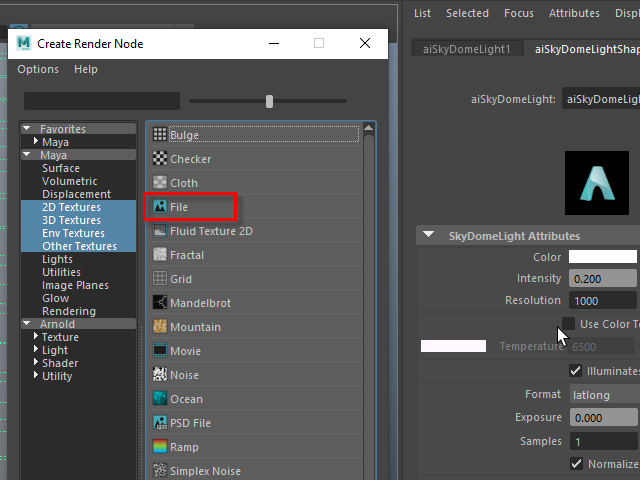Screen dimensions: 640x480
Task: Create a Fractal texture node
Action: 186,255
